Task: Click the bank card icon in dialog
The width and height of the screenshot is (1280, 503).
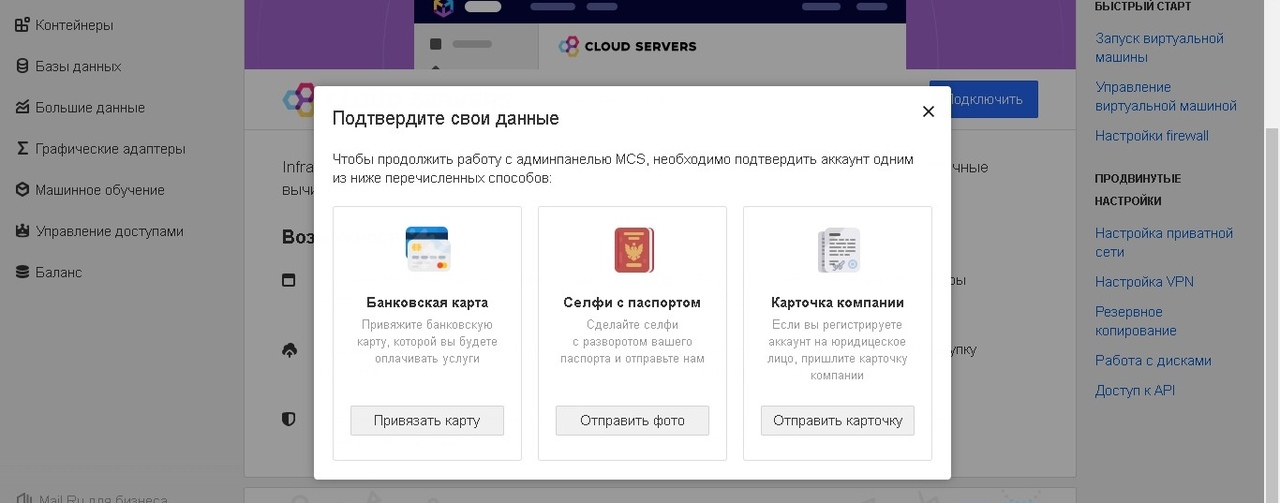Action: [x=427, y=249]
